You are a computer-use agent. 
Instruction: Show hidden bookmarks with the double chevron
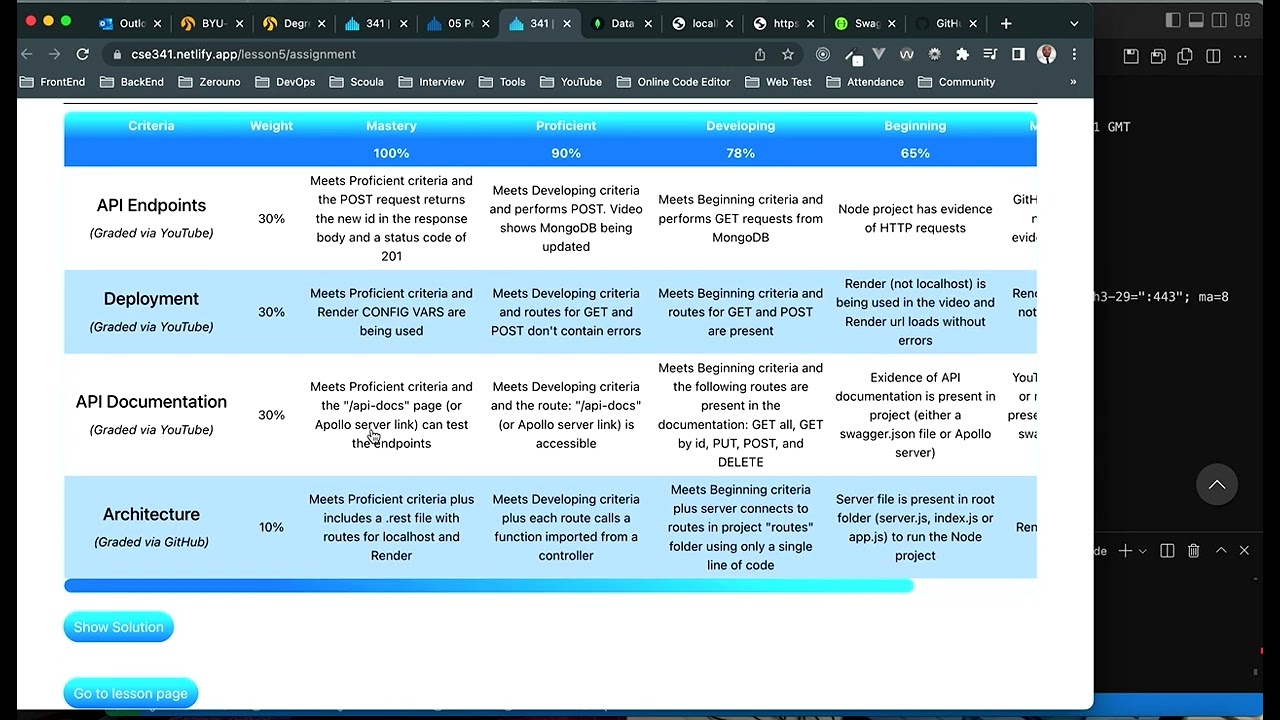pos(1073,82)
